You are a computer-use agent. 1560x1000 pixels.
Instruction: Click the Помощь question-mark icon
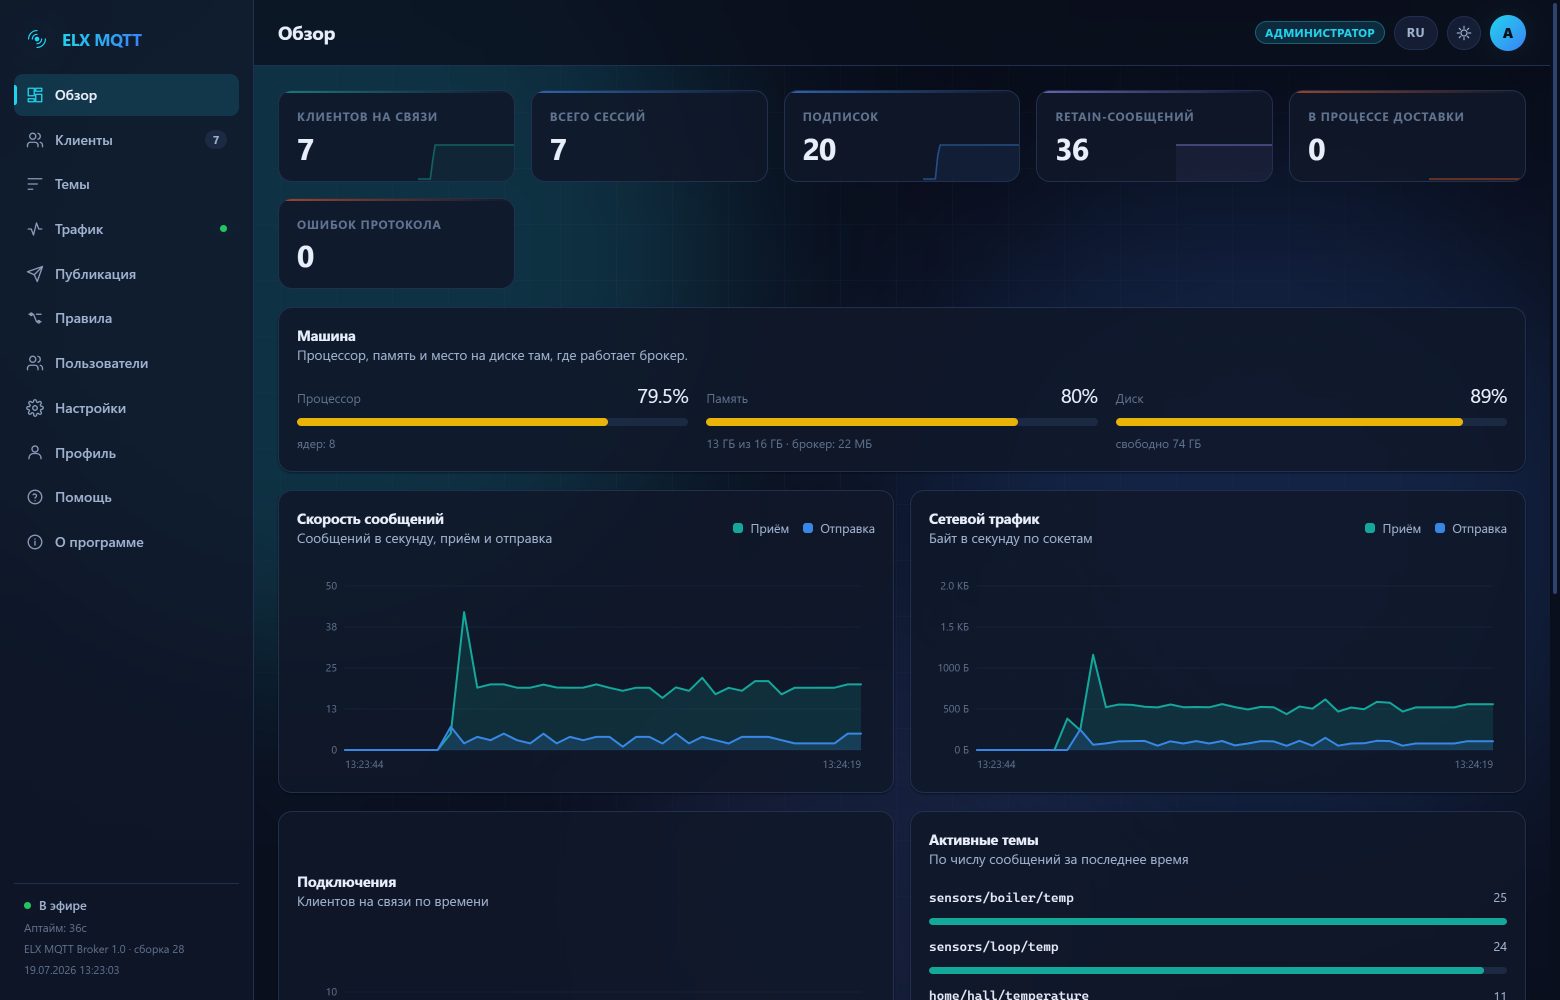tap(35, 497)
